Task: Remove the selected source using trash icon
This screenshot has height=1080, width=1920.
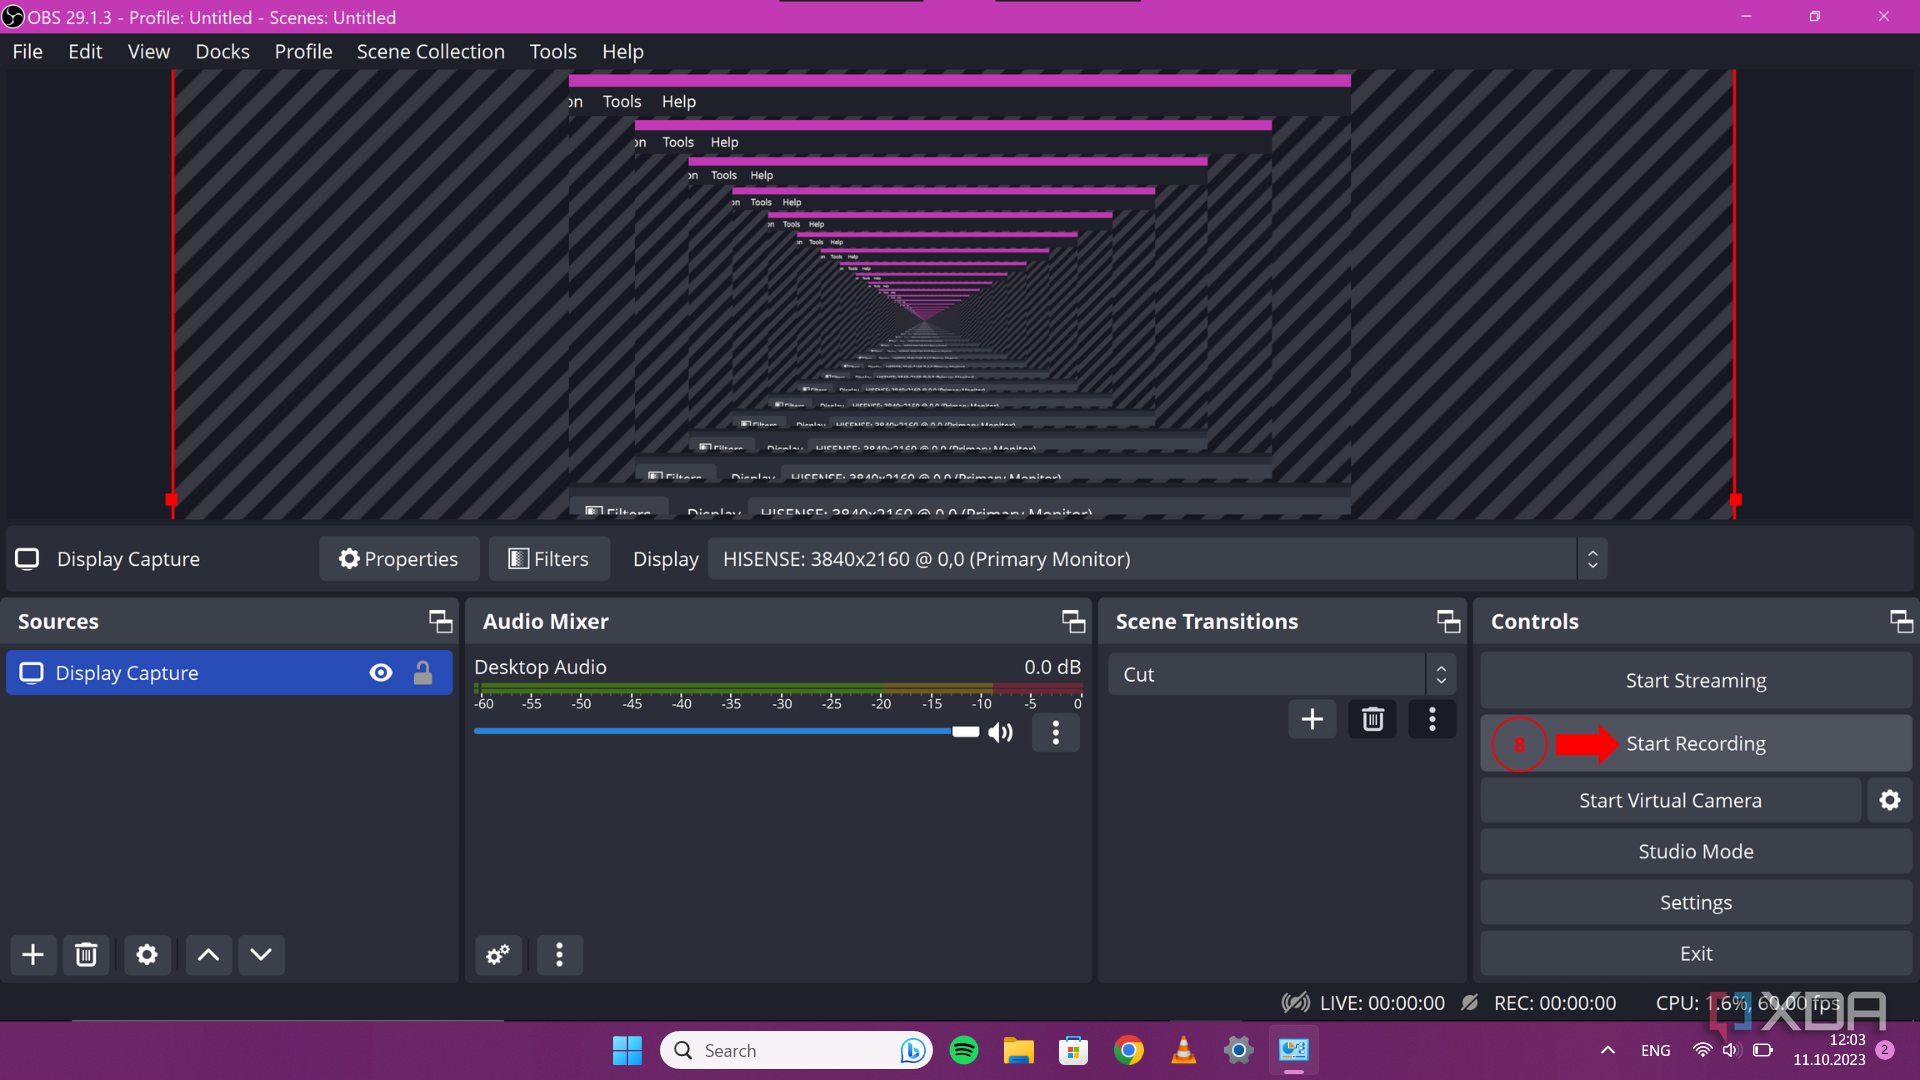Action: point(87,955)
